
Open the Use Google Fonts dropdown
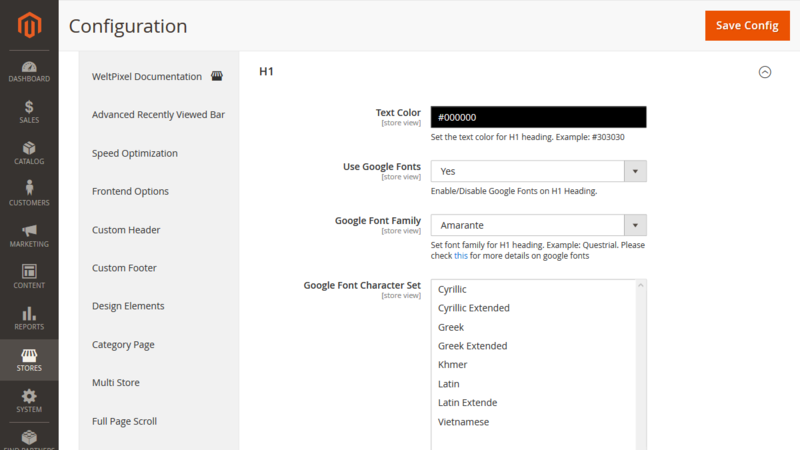pyautogui.click(x=538, y=171)
